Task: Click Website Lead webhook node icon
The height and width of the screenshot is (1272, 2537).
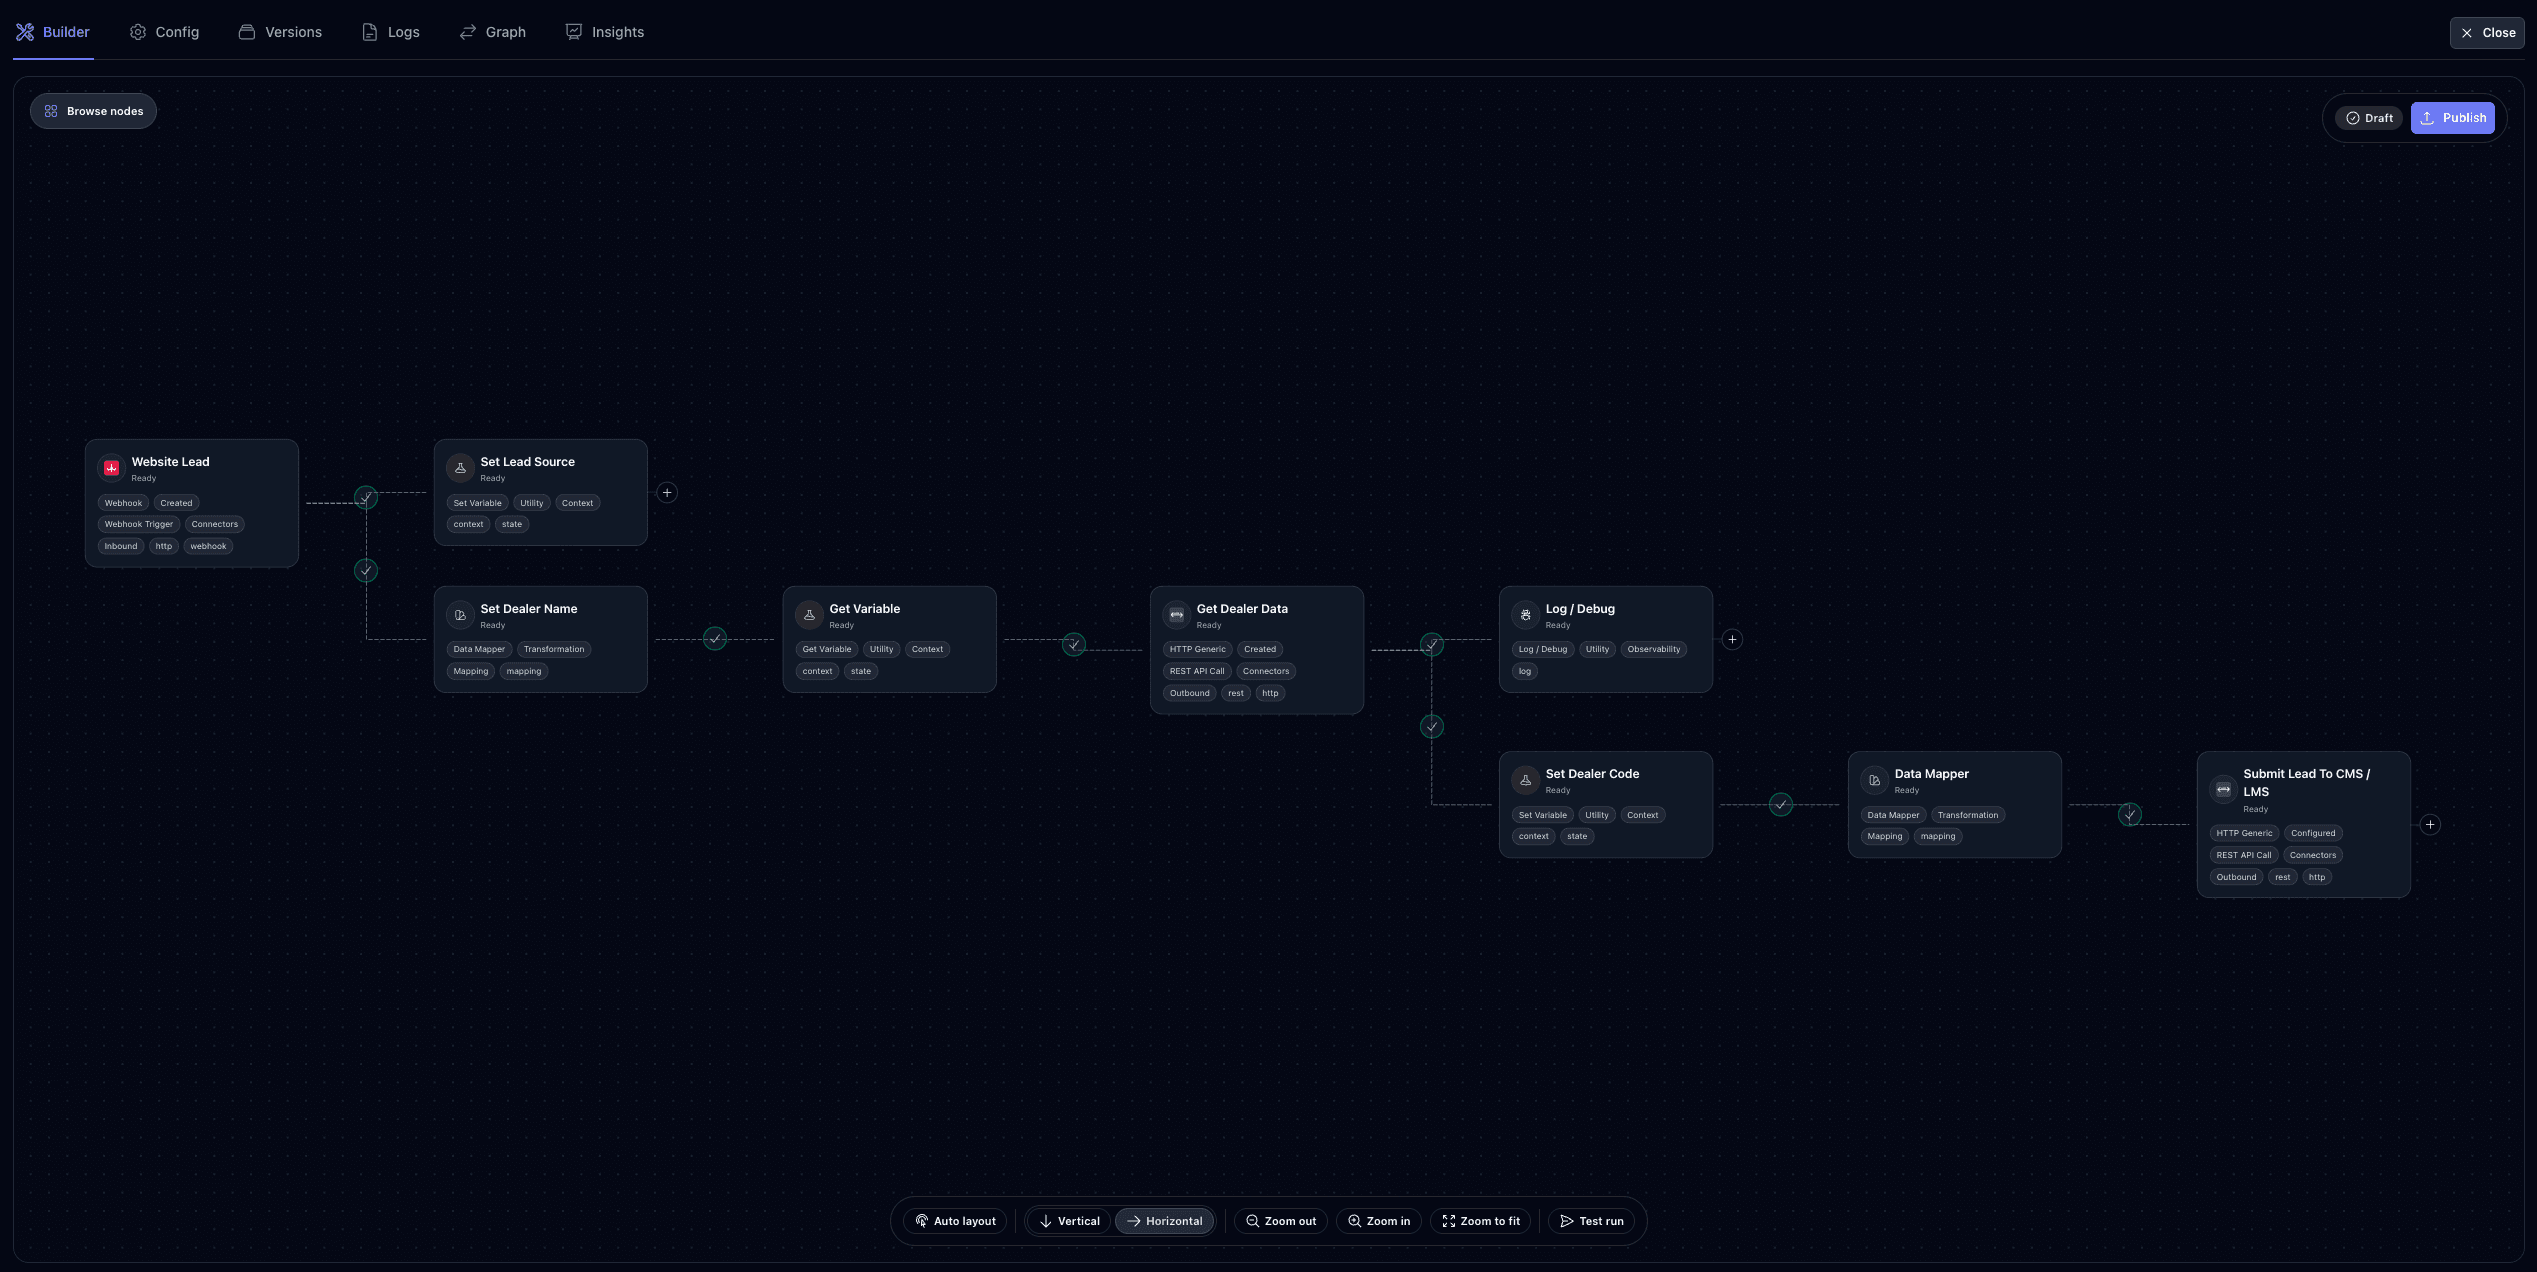Action: (x=111, y=468)
